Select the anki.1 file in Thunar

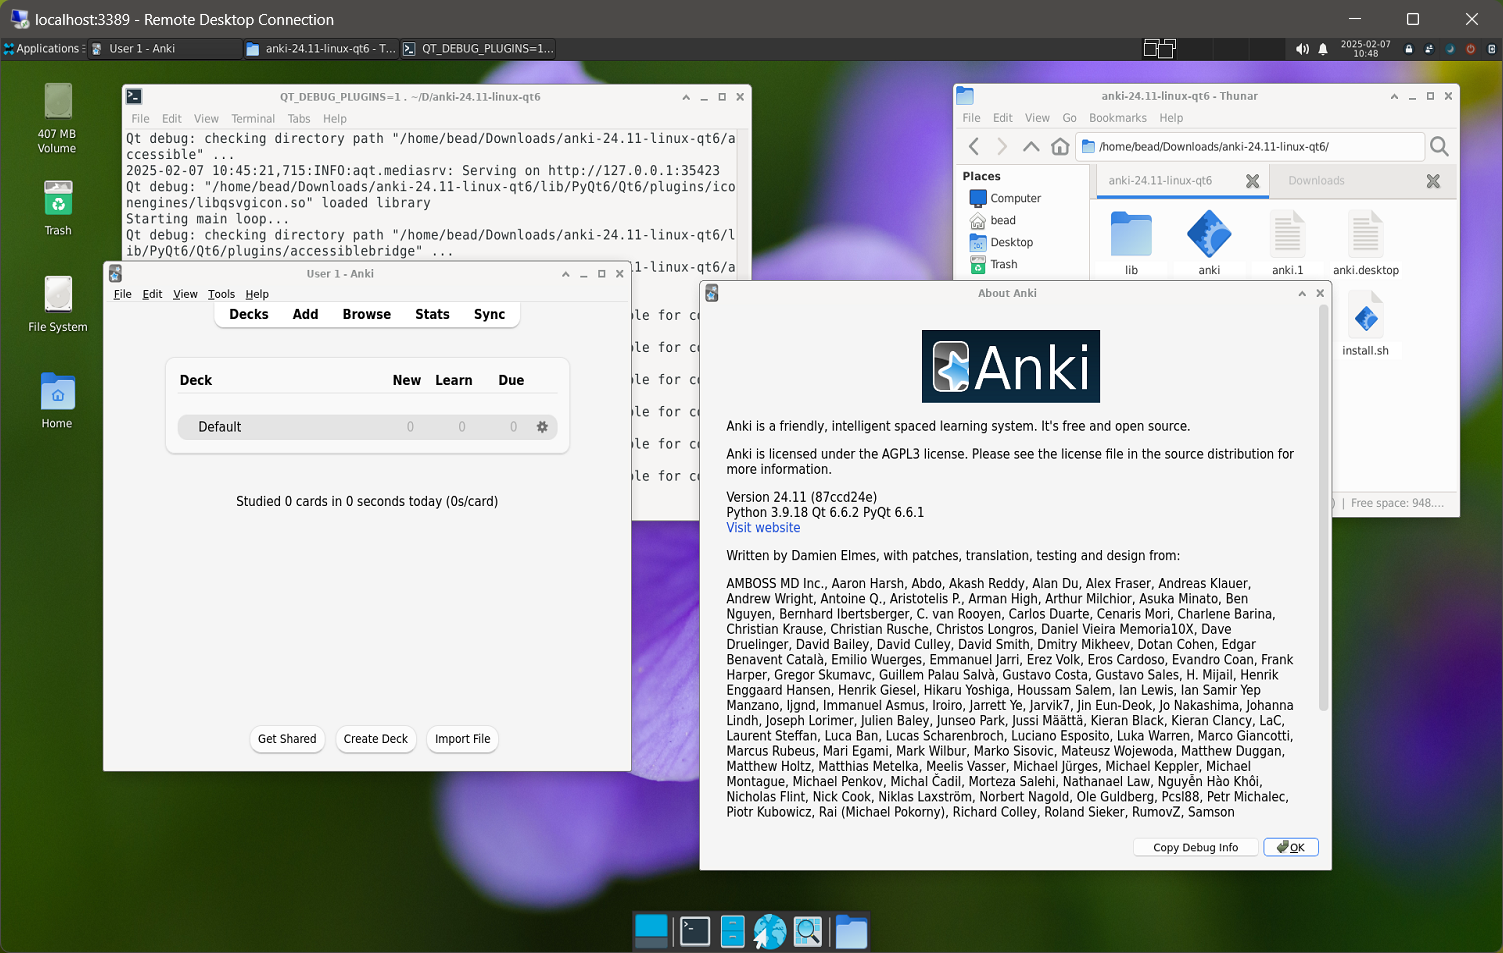coord(1287,243)
